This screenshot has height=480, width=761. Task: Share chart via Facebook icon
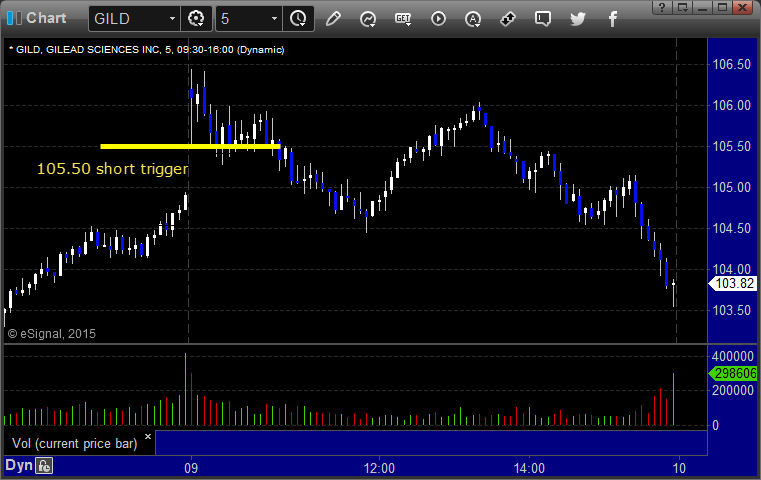[x=612, y=19]
